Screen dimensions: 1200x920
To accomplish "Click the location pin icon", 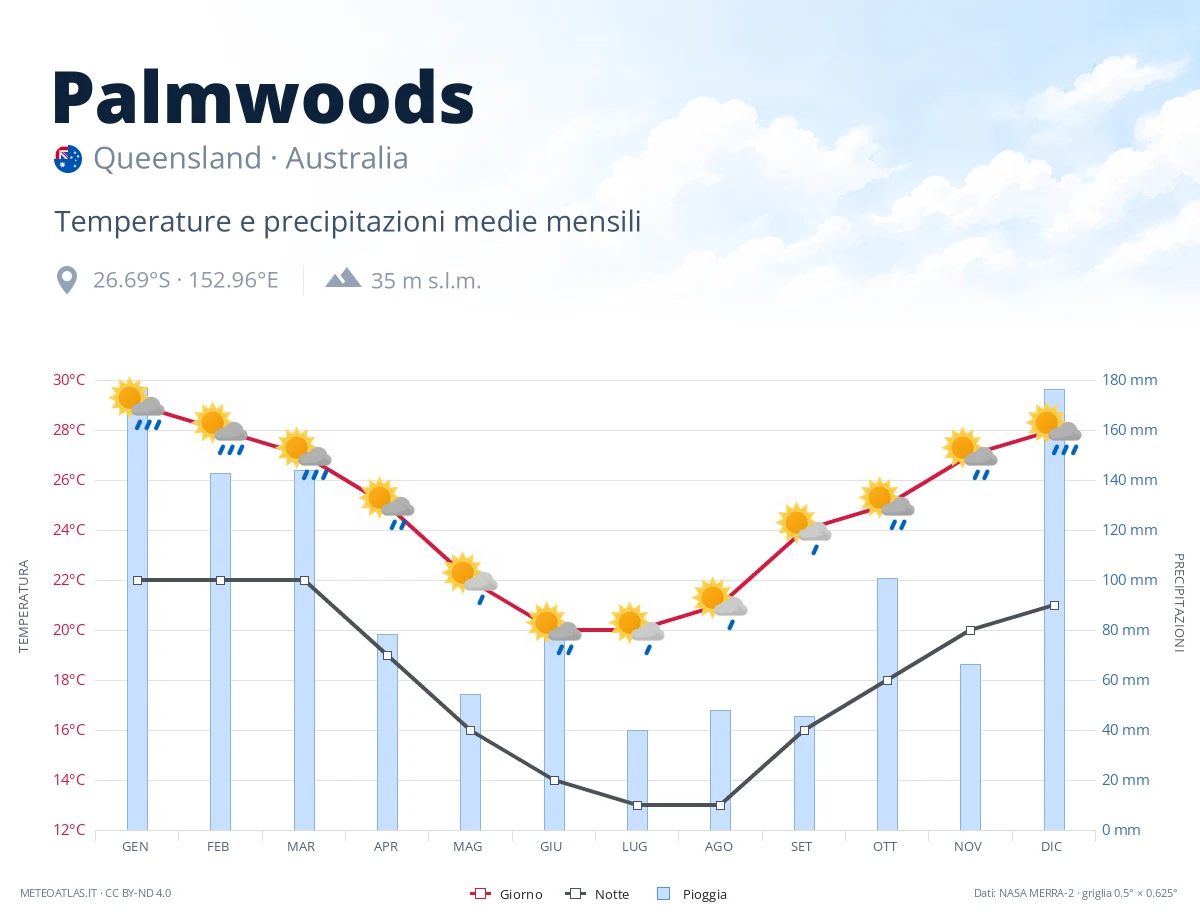I will 67,280.
